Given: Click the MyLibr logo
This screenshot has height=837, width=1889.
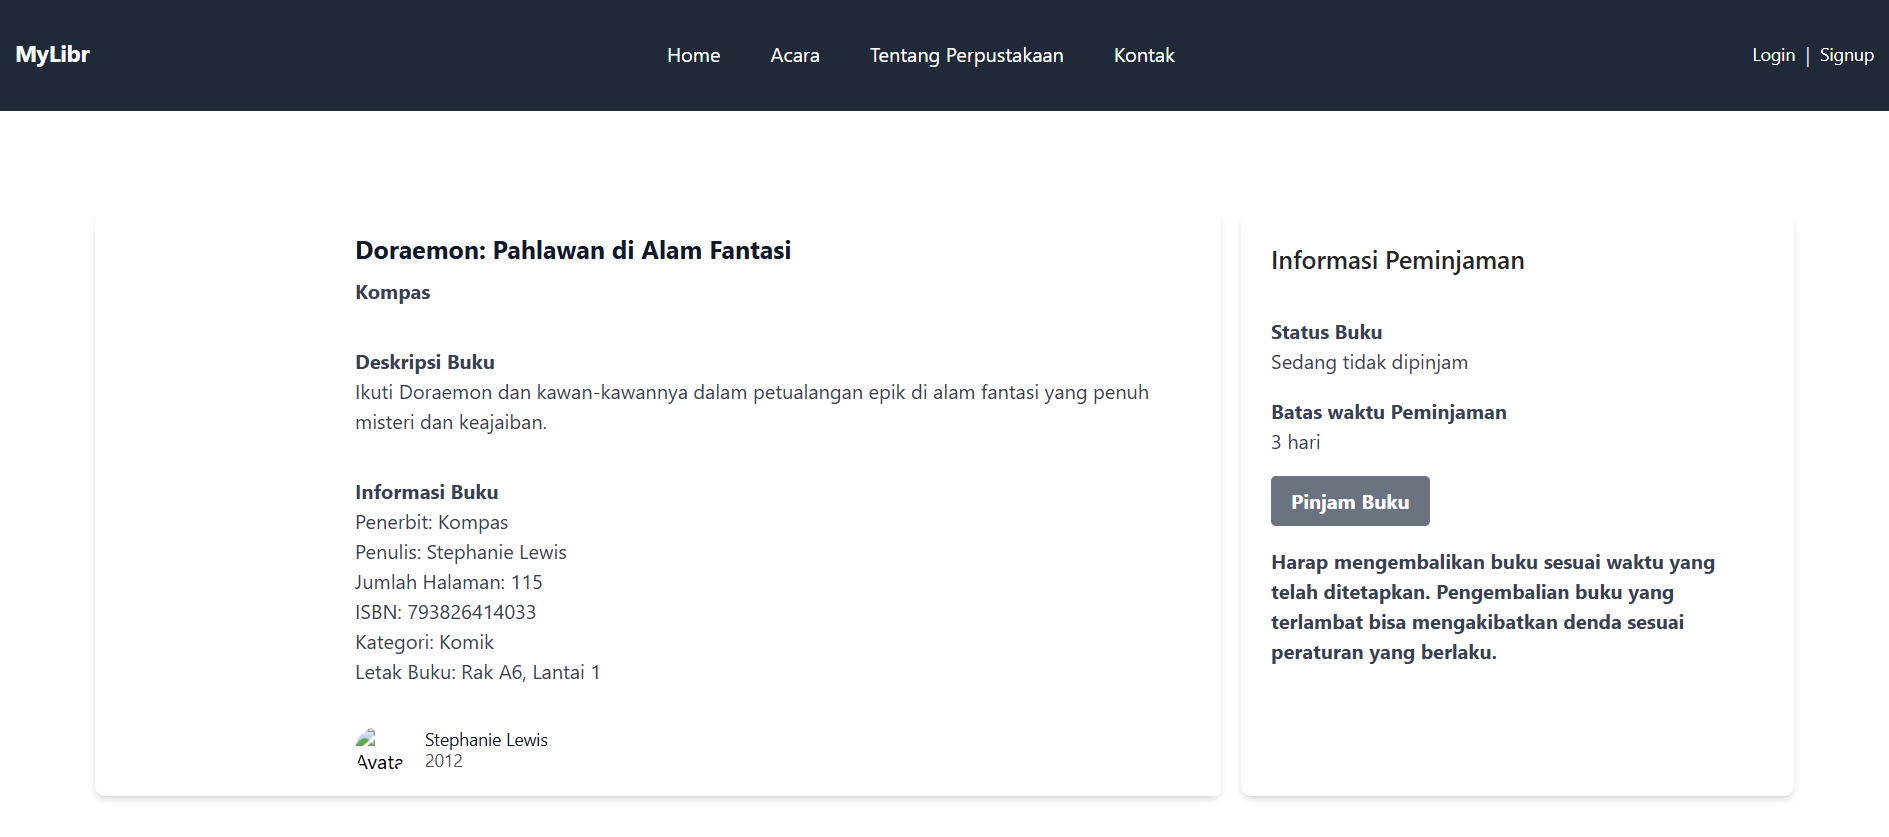Looking at the screenshot, I should (52, 54).
